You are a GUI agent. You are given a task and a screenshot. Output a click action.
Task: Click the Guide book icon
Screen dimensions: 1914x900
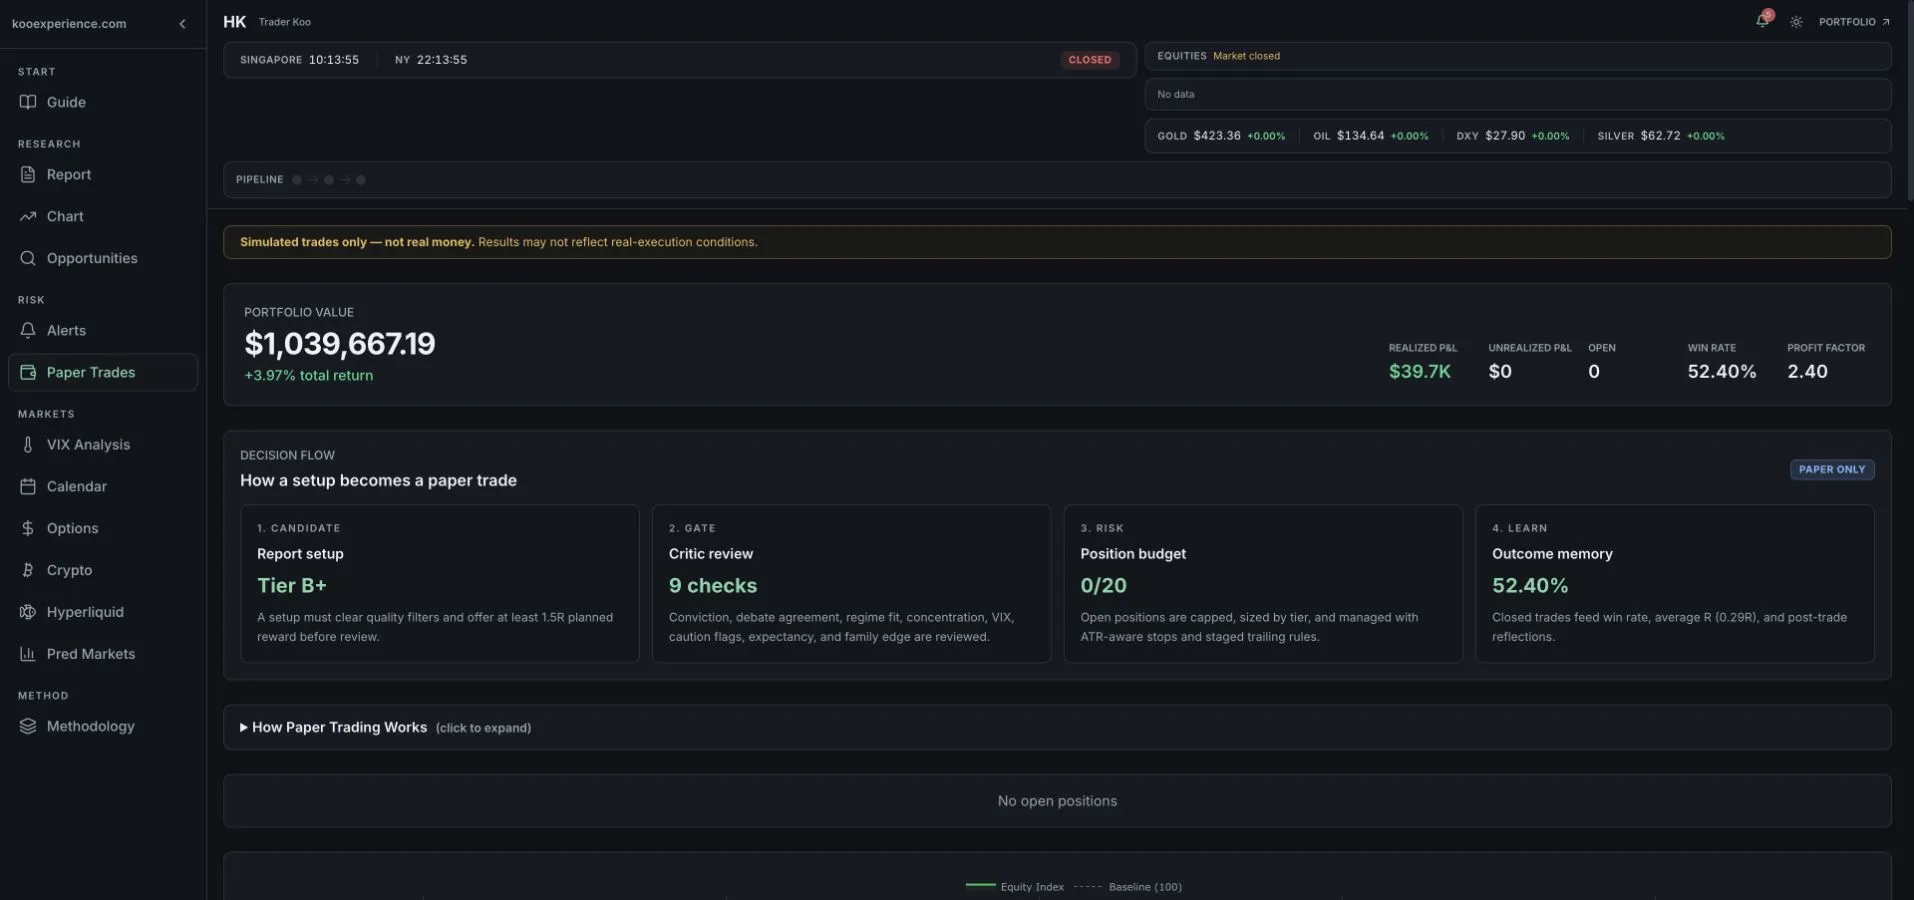click(28, 102)
